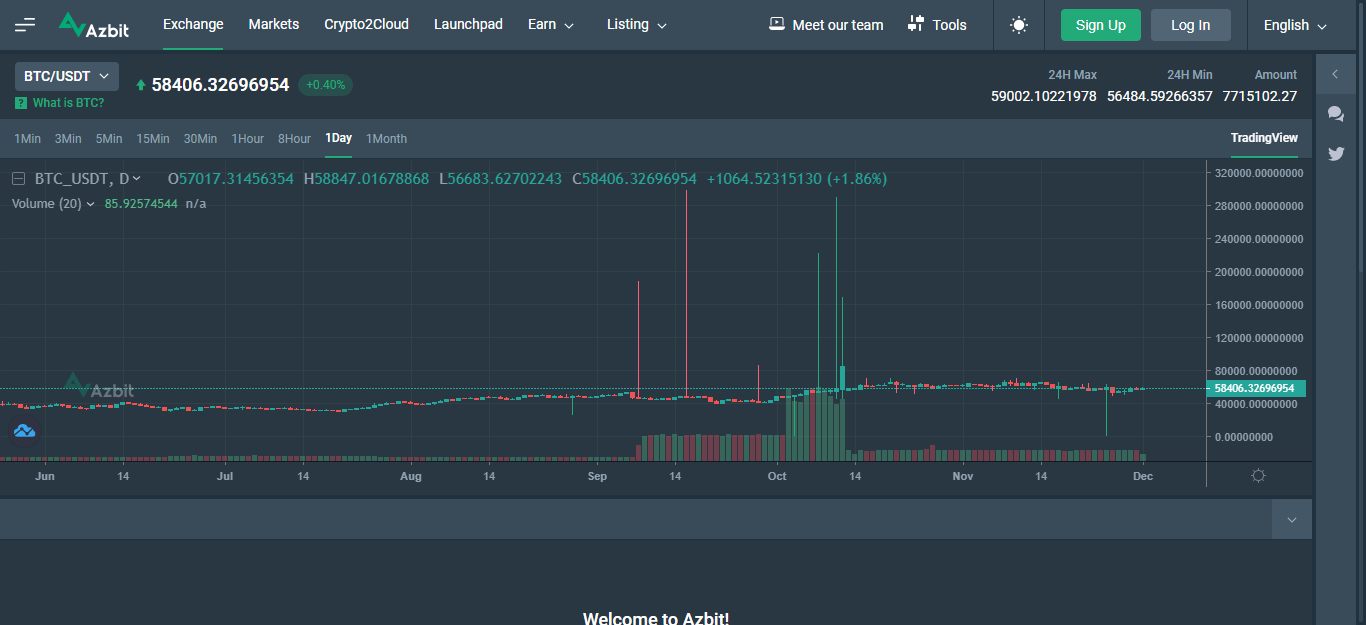
Task: Click the Tools menu icon
Action: coord(916,24)
